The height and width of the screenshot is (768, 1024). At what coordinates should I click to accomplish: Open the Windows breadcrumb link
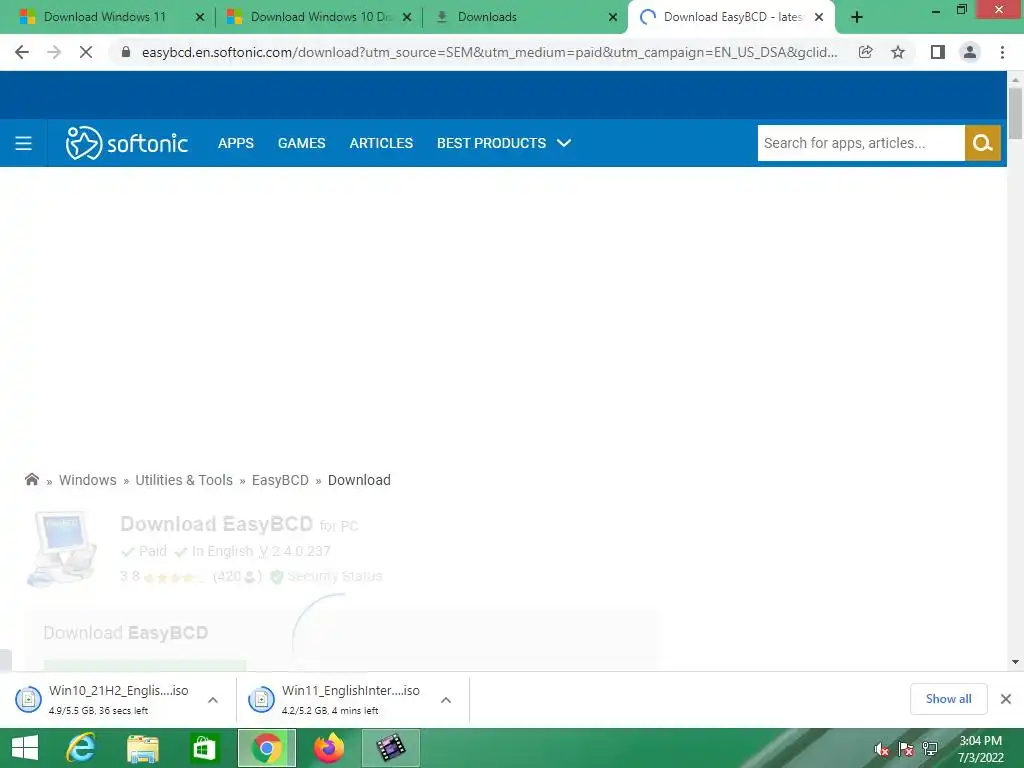click(x=88, y=480)
